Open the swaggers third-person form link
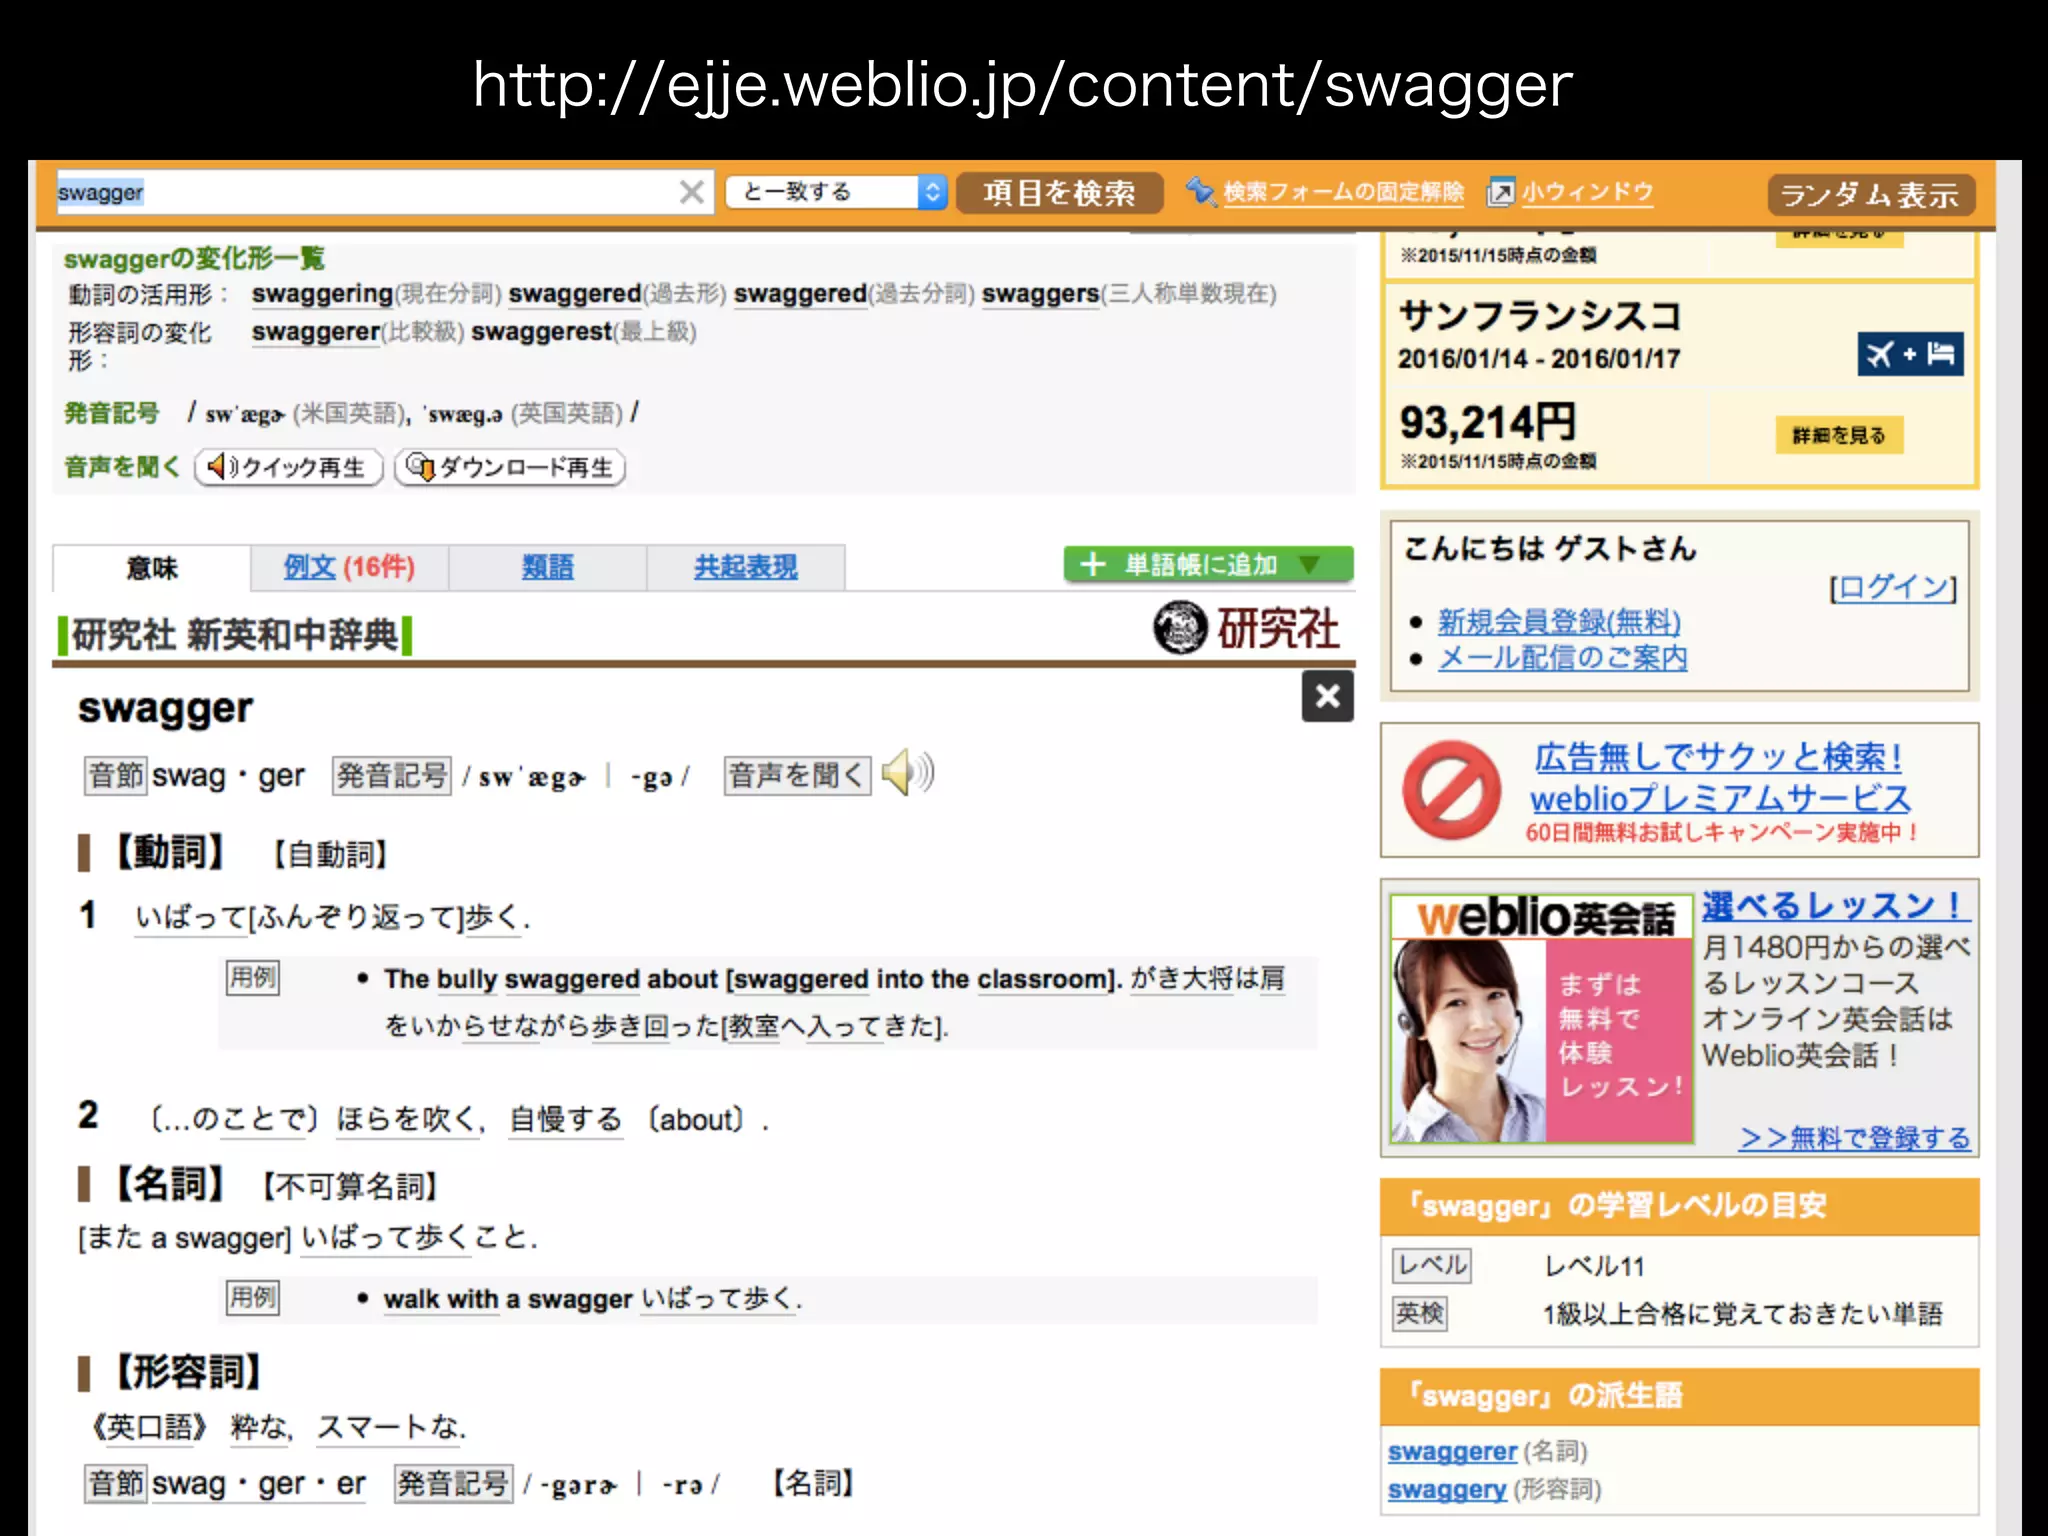Image resolution: width=2048 pixels, height=1536 pixels. (1040, 294)
